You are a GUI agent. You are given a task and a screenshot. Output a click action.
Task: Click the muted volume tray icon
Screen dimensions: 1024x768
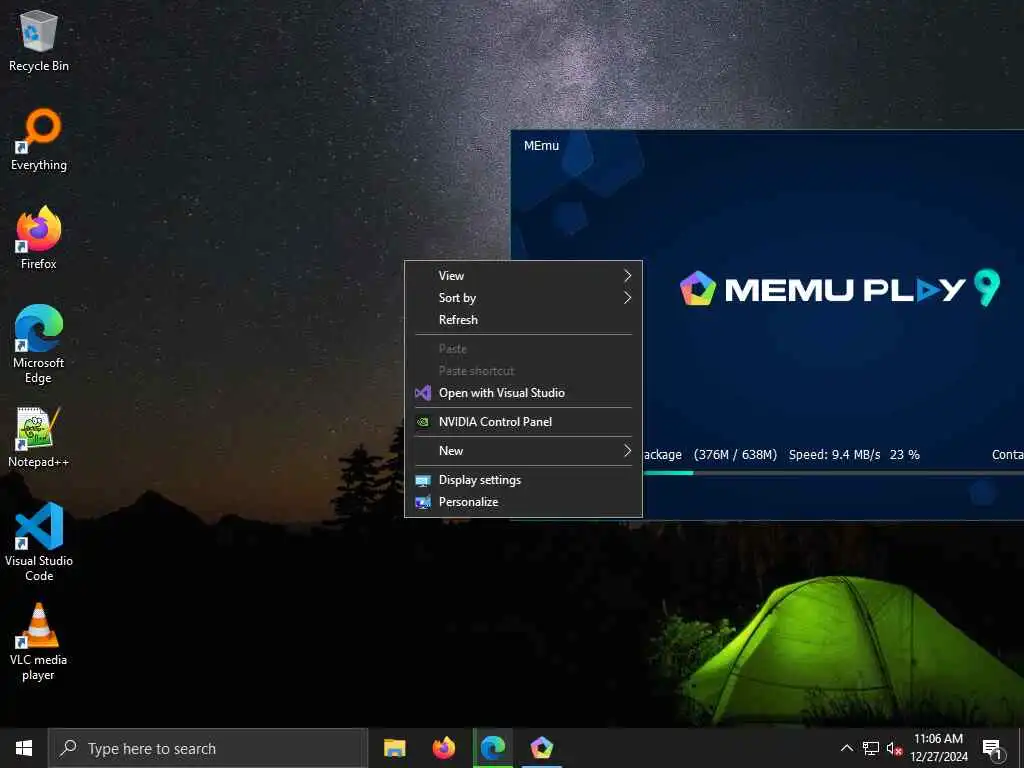click(894, 748)
